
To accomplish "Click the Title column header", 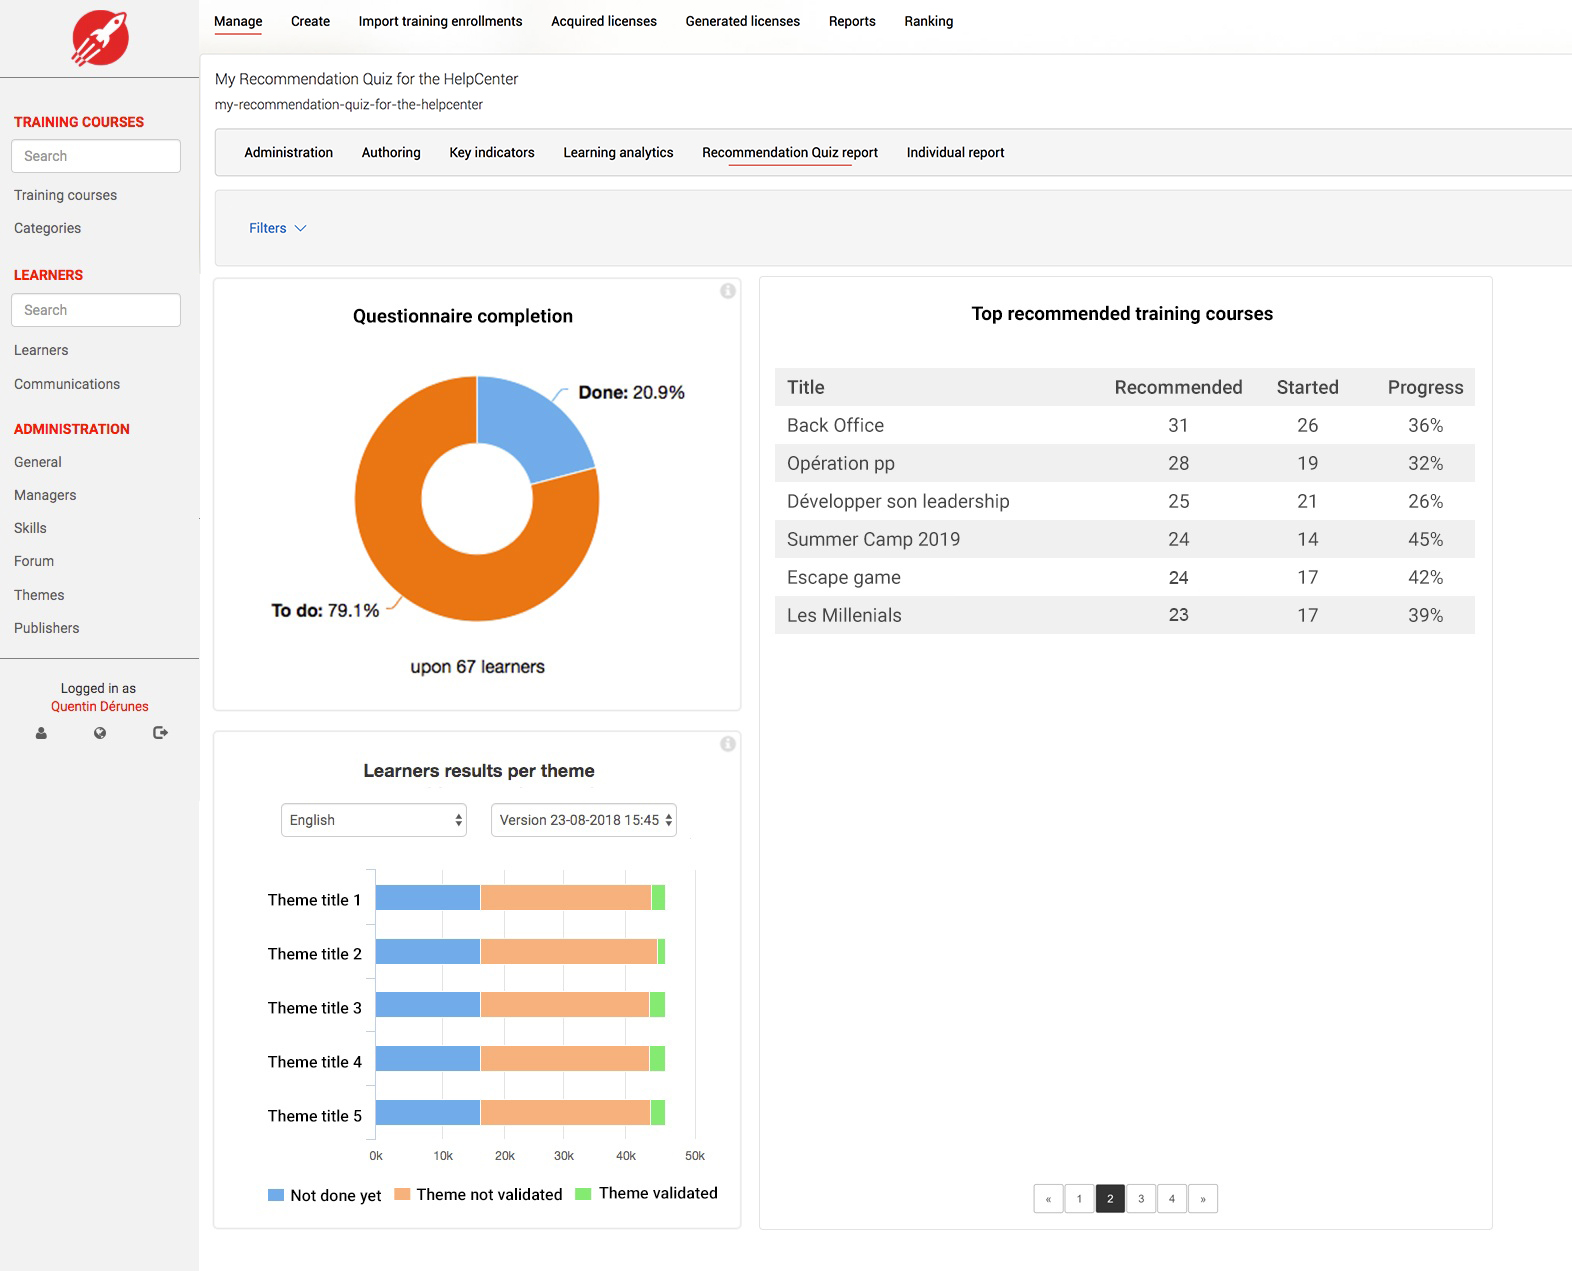I will tap(806, 387).
